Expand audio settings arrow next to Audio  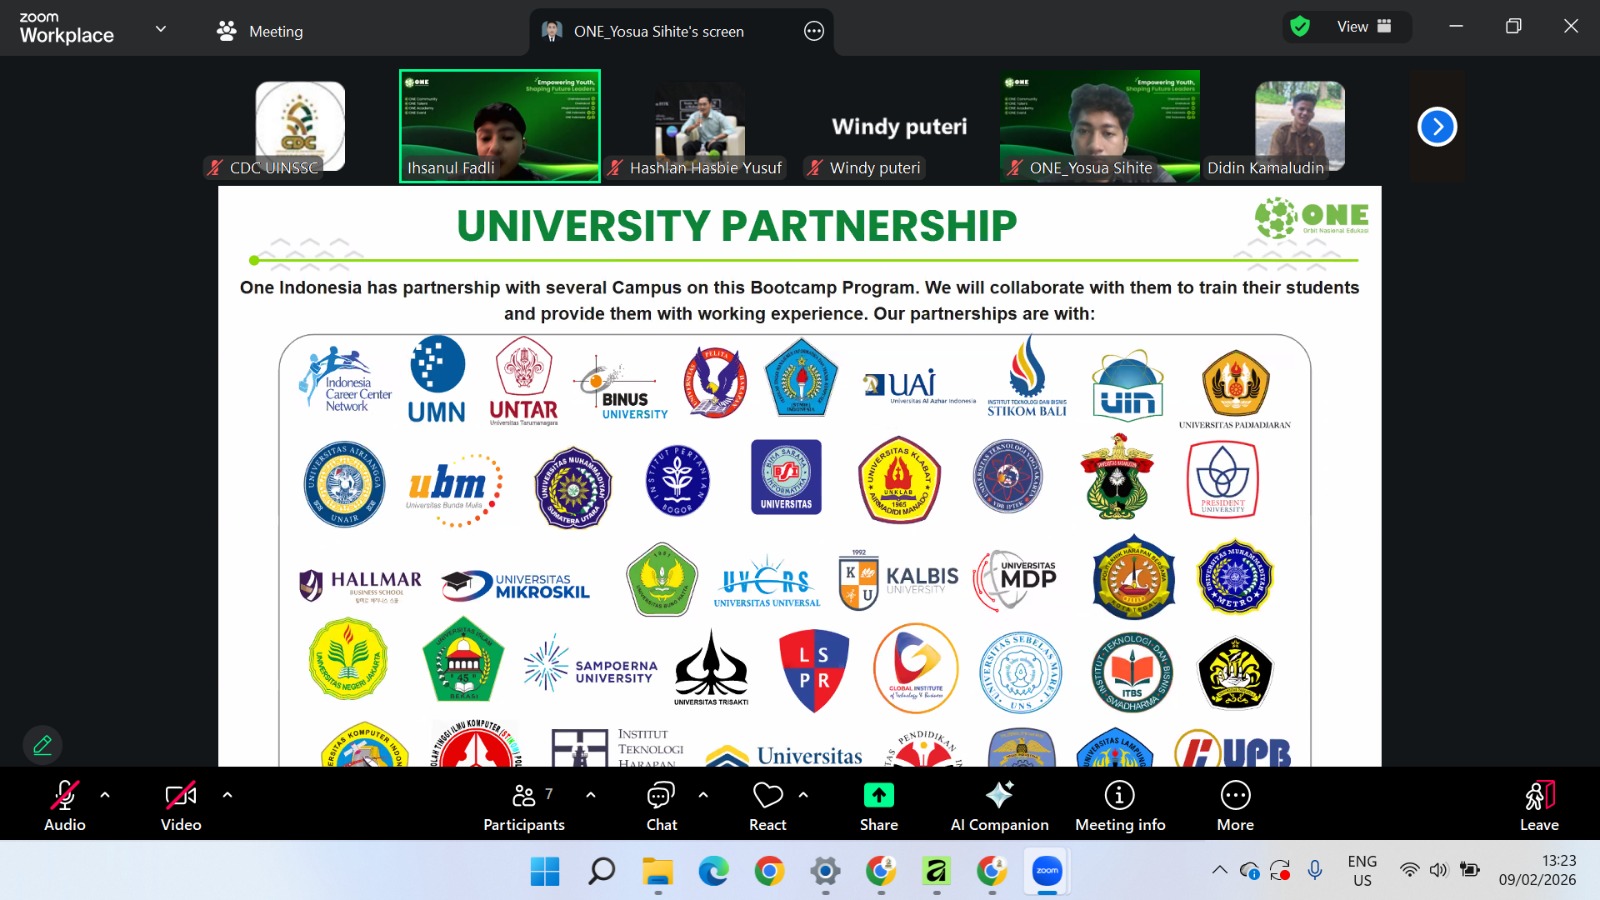105,795
